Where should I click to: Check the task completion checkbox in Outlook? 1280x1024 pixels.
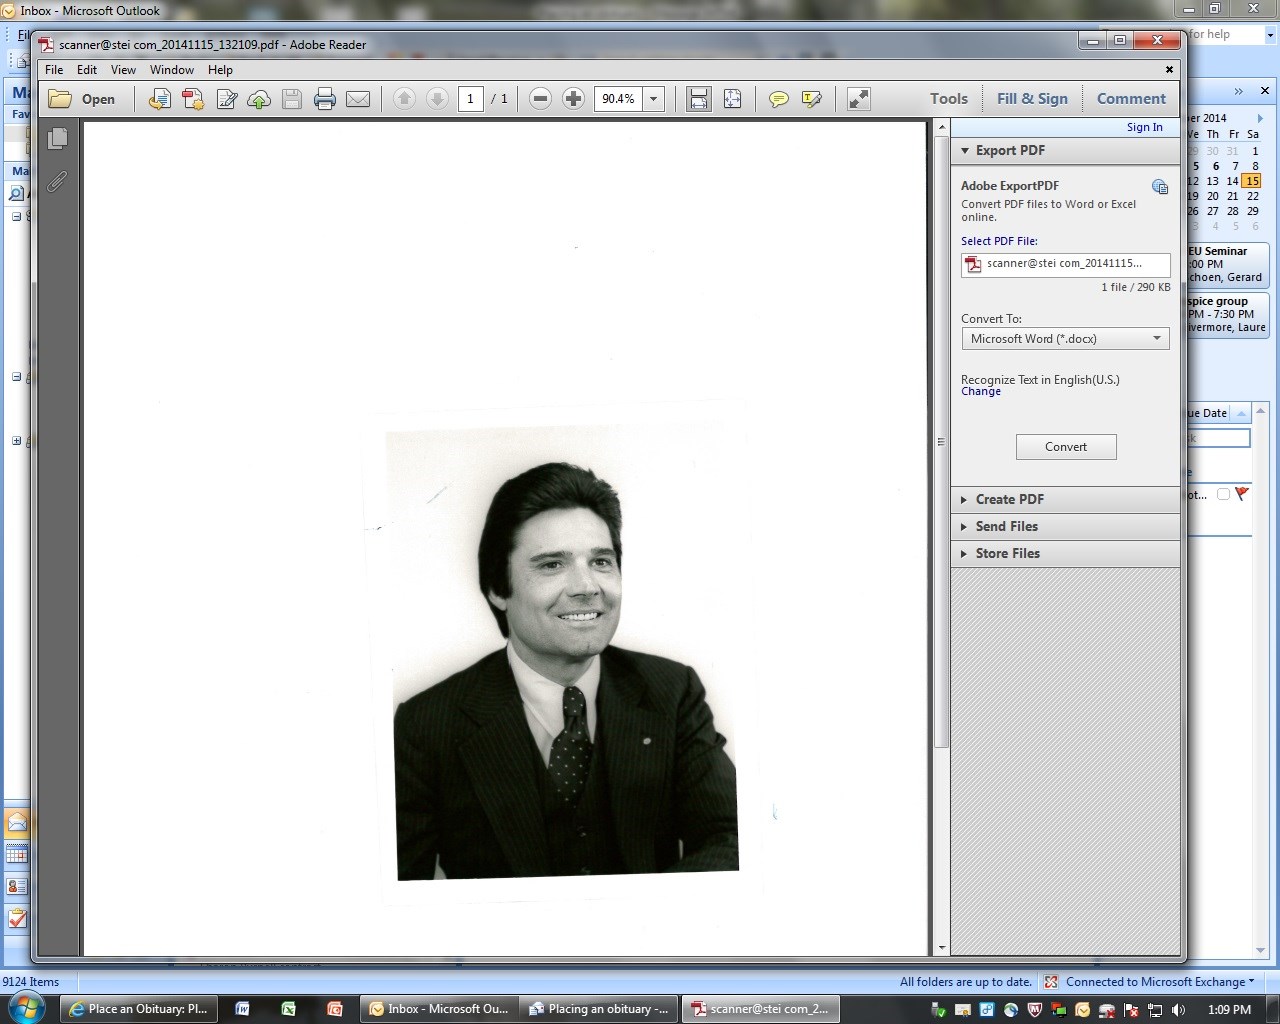pos(1223,494)
